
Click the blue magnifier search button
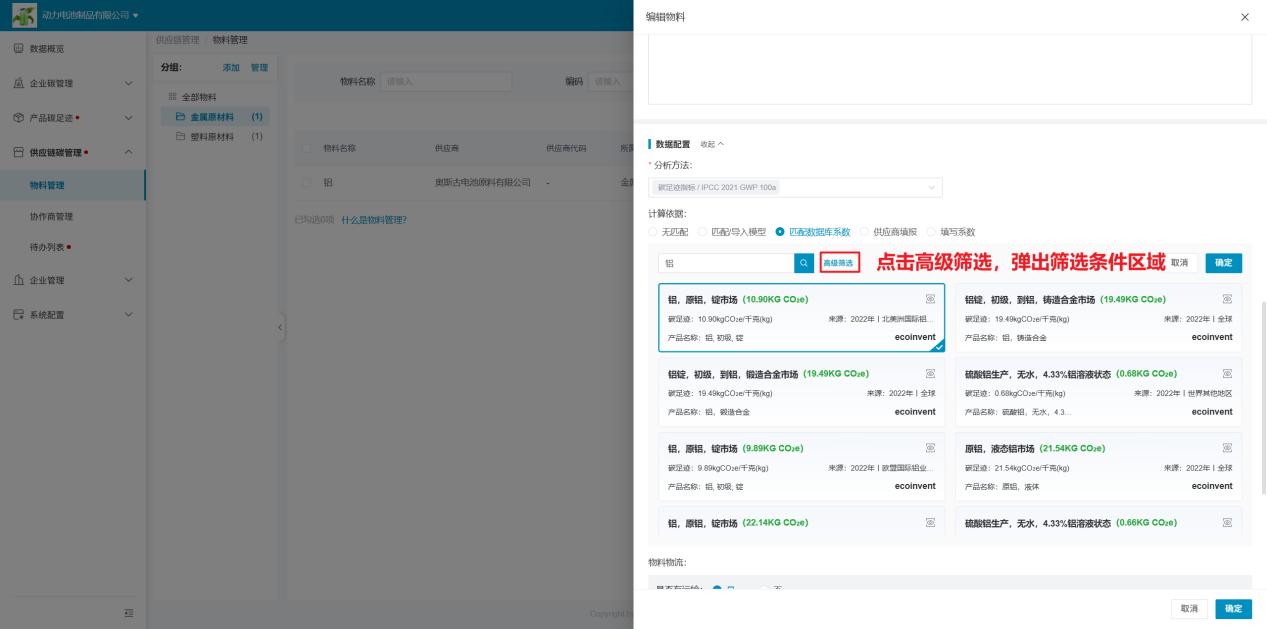tap(804, 263)
